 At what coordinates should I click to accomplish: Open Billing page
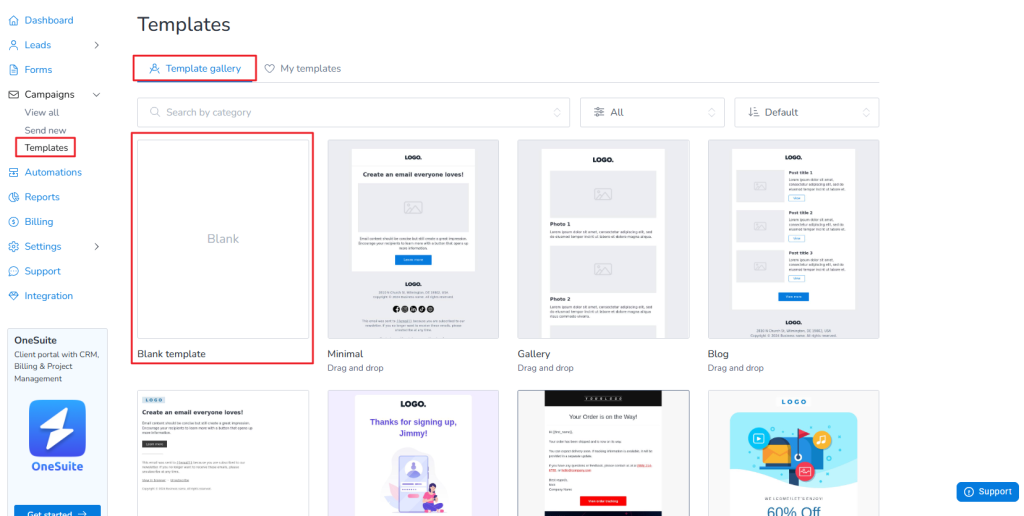point(39,222)
